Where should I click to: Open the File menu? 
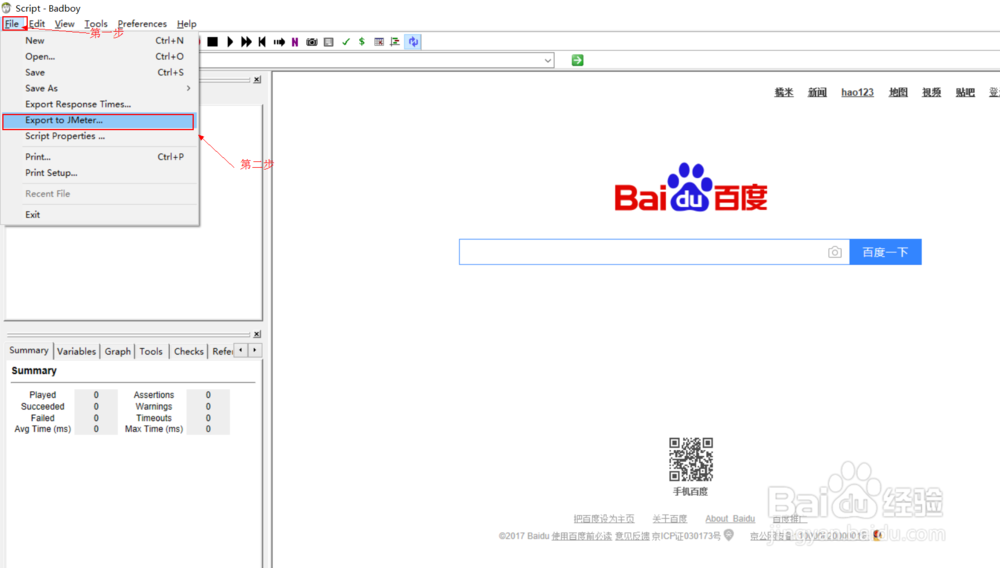(13, 24)
